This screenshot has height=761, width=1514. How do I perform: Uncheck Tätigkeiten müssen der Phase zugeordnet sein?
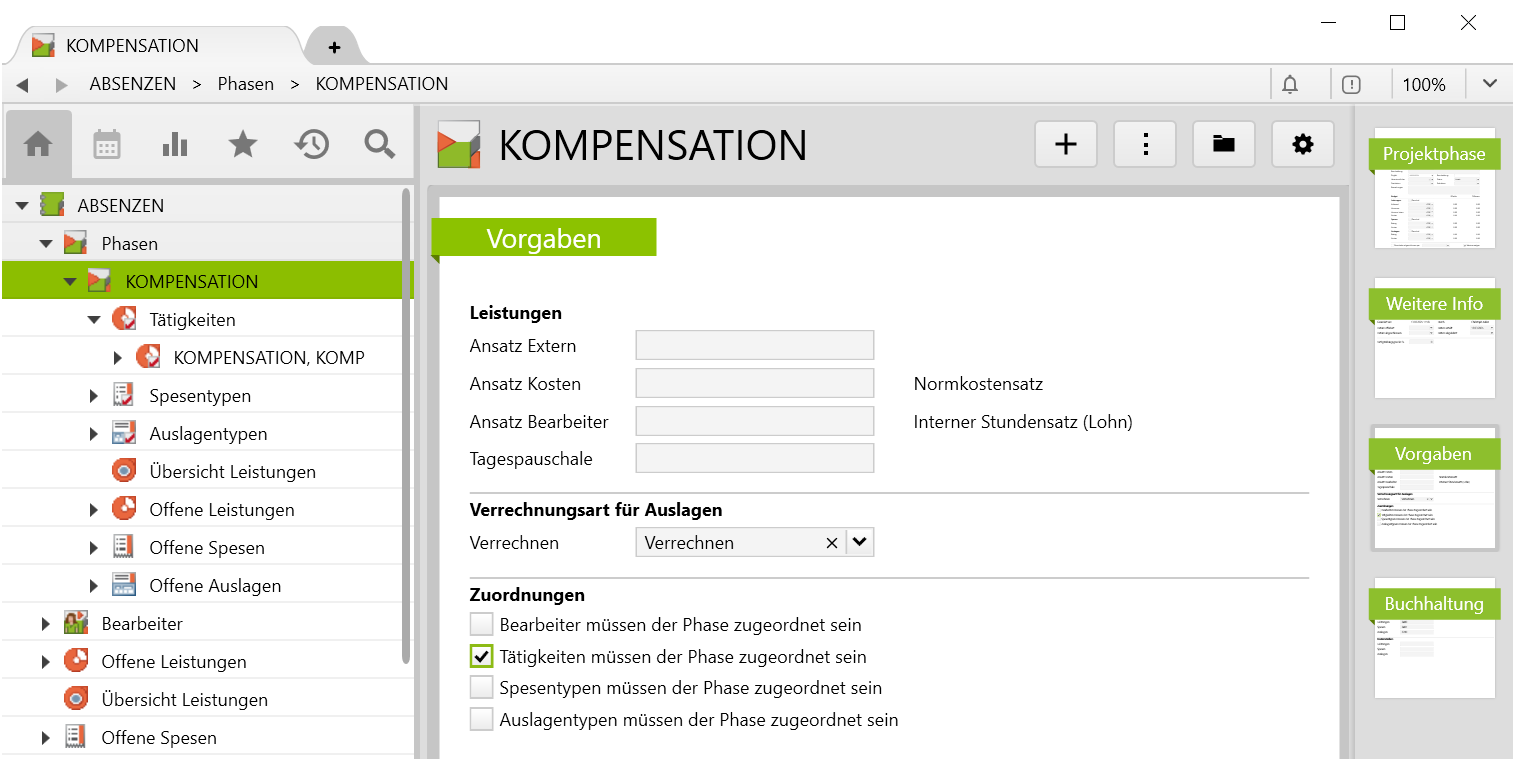click(481, 655)
